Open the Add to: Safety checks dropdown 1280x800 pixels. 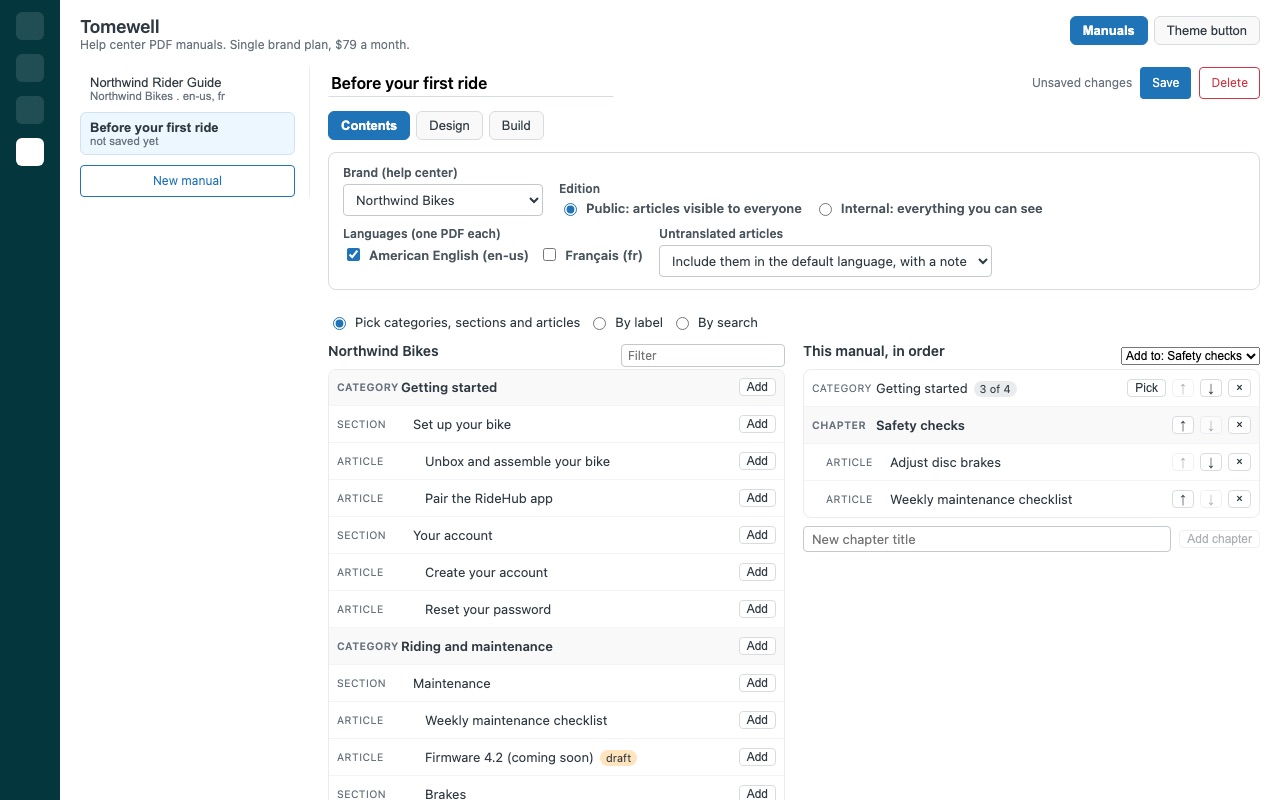(x=1190, y=356)
